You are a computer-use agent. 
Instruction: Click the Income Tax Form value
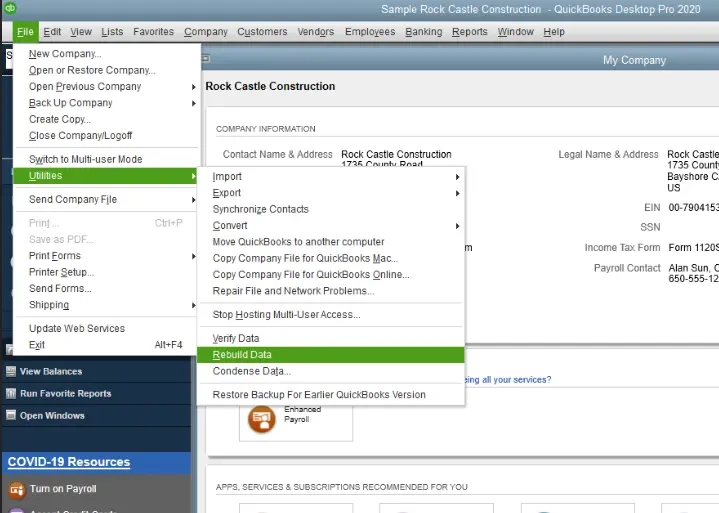693,248
